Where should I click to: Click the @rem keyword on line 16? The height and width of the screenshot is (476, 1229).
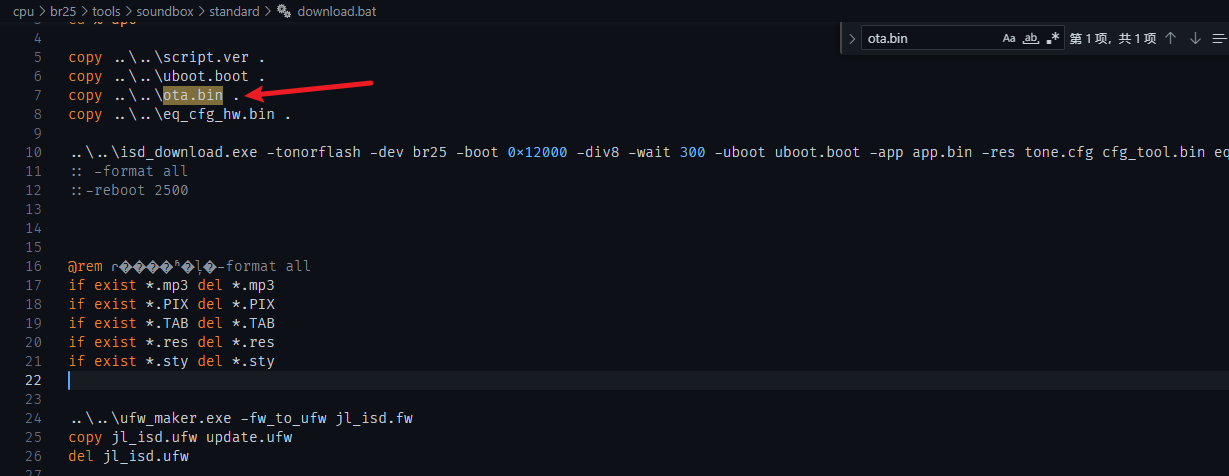pyautogui.click(x=86, y=266)
